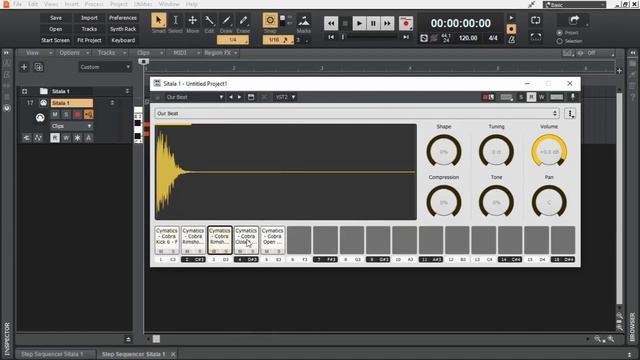Fast forward the transport
This screenshot has height=360, width=640.
(x=387, y=23)
